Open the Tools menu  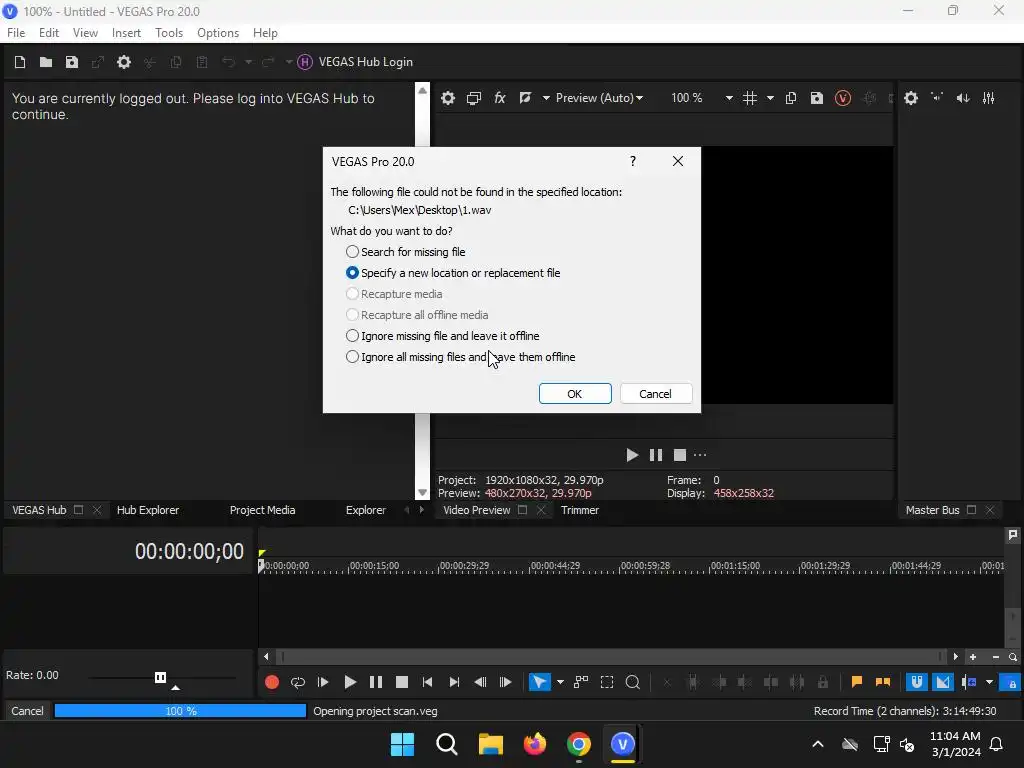tap(169, 33)
